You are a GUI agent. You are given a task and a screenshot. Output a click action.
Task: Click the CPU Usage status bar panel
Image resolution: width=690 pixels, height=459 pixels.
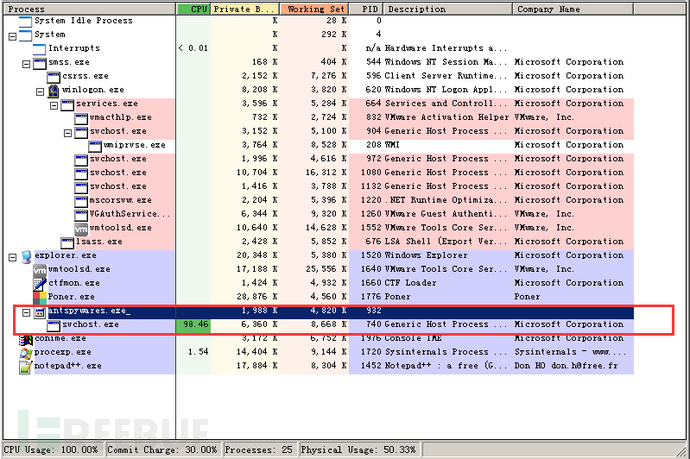coord(50,451)
